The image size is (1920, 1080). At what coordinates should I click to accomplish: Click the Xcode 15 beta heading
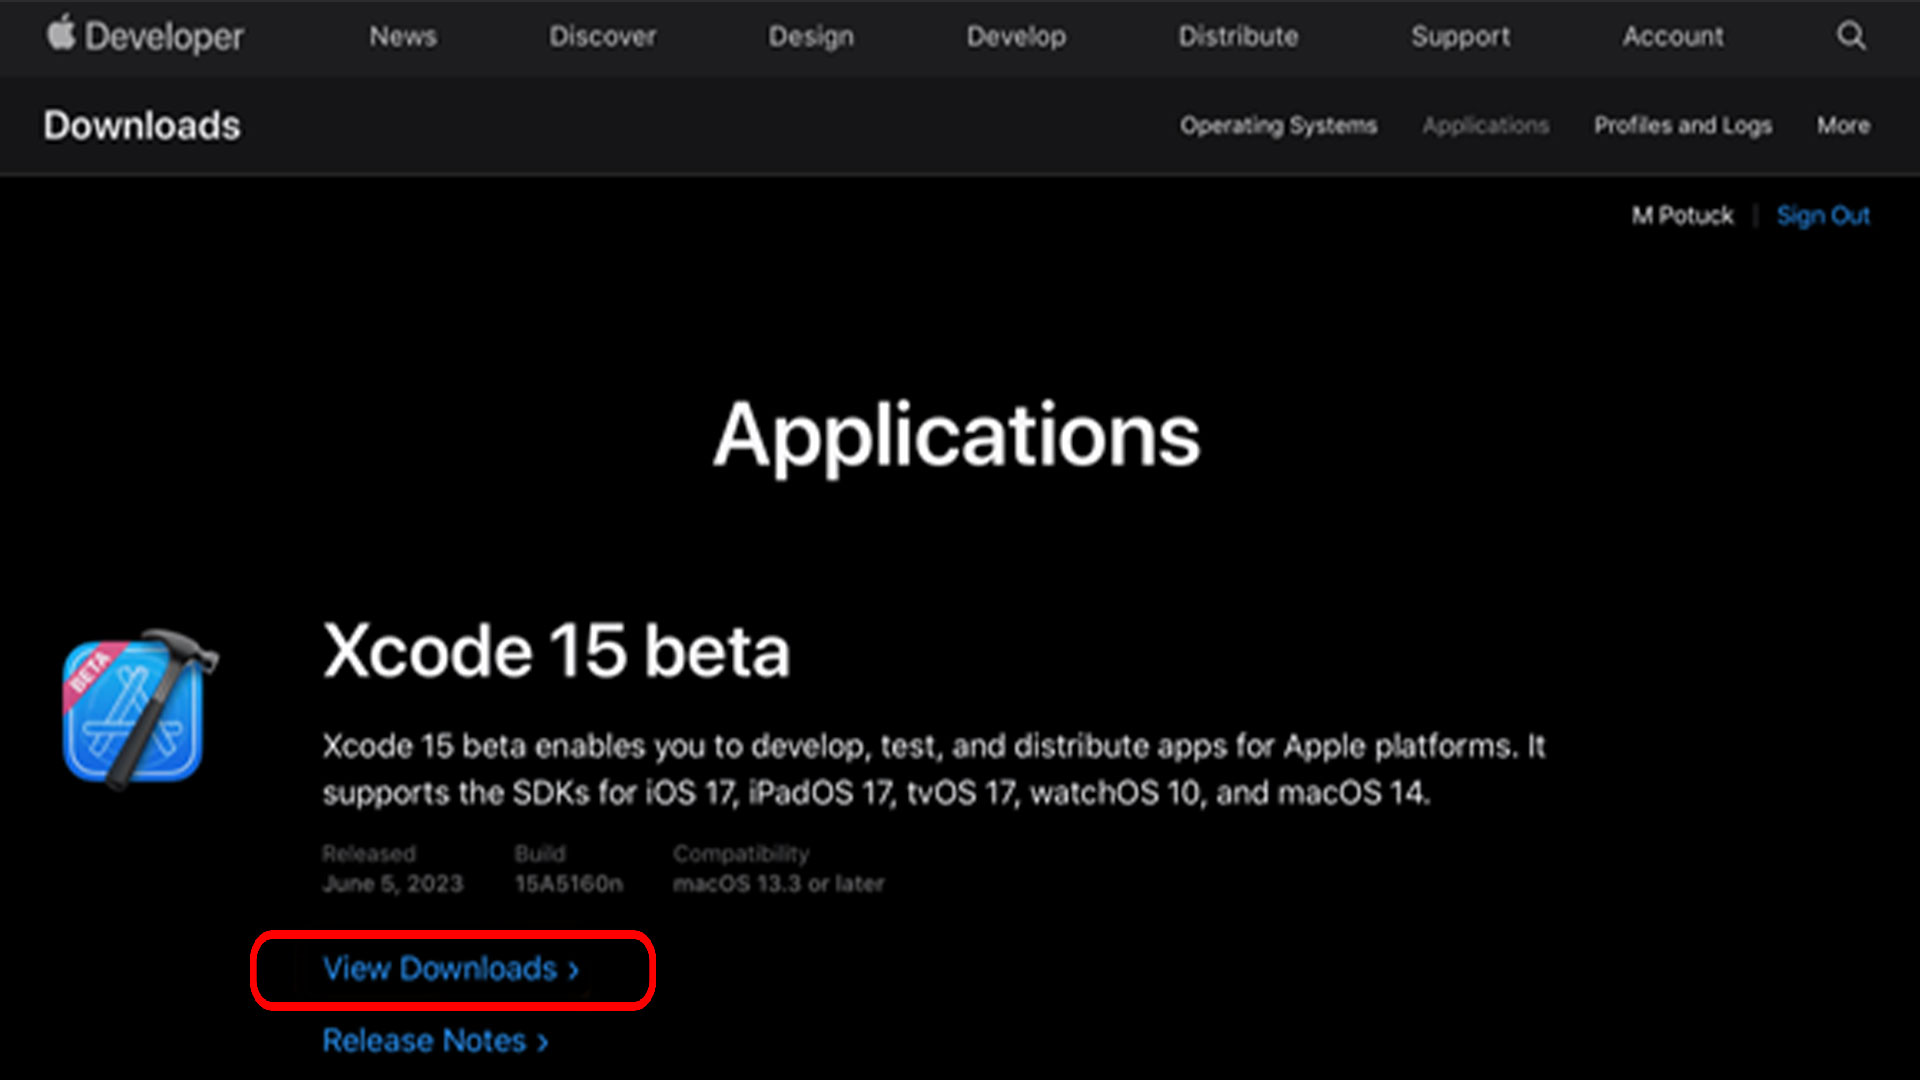[x=557, y=651]
